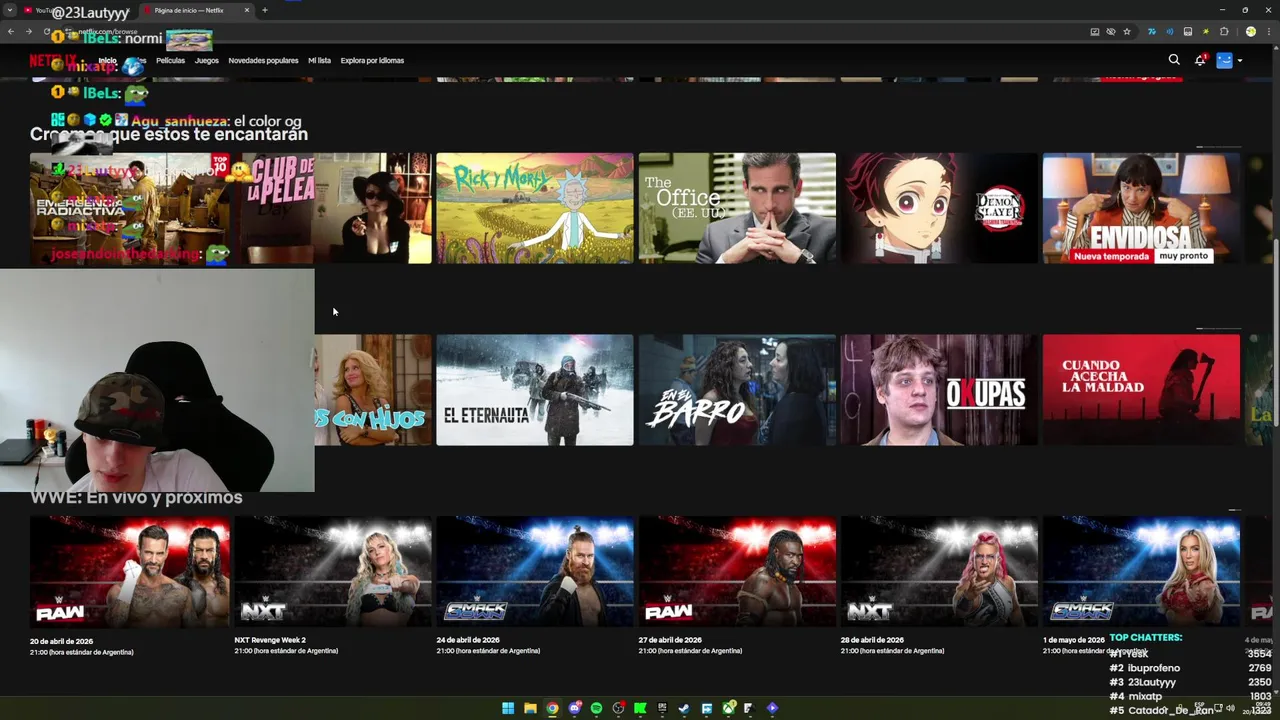This screenshot has height=720, width=1280.
Task: Open Steam from the taskbar
Action: [684, 708]
